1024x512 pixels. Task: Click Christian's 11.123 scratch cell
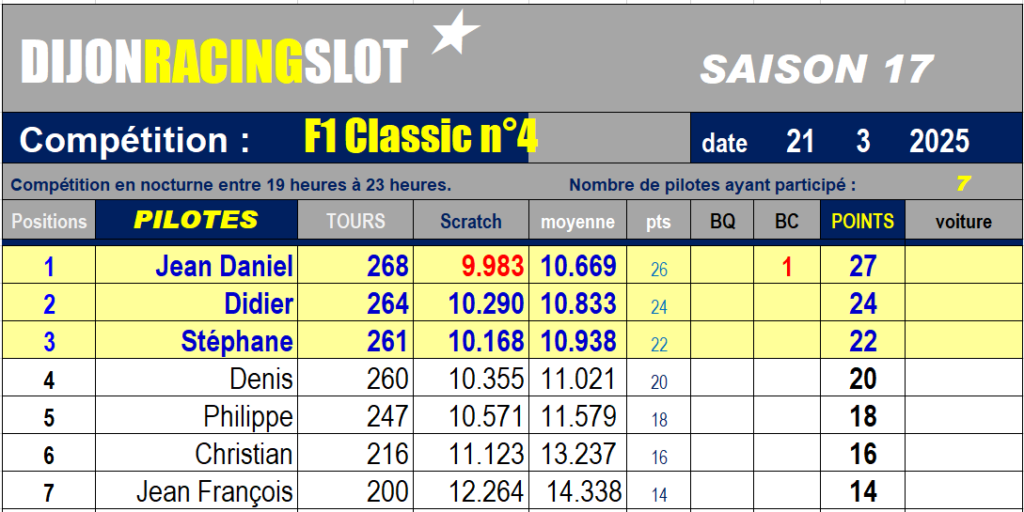[x=471, y=454]
